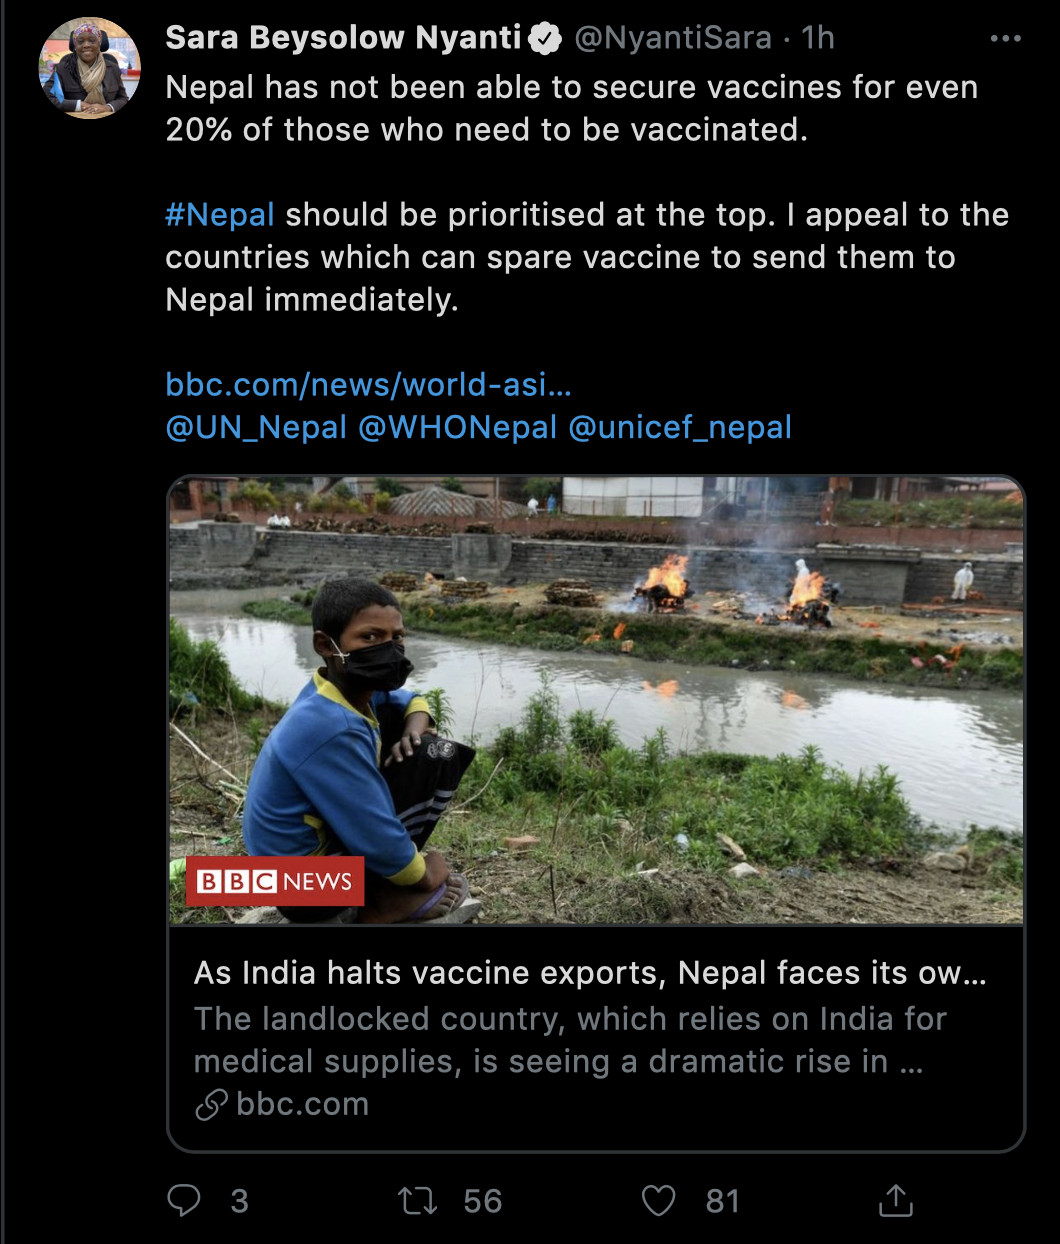The height and width of the screenshot is (1244, 1060).
Task: Click the chain link icon beside bbc.com
Action: [211, 1104]
